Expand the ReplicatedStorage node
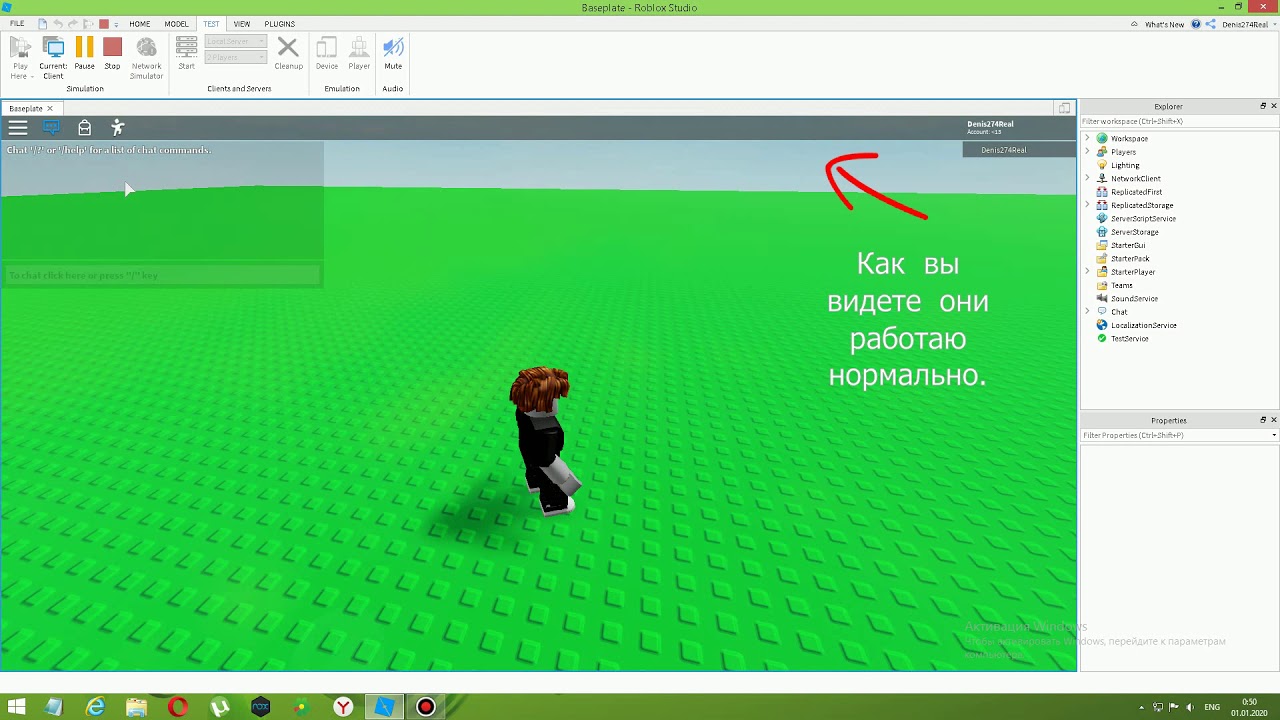Screen dimensions: 1280x720 click(x=1088, y=205)
